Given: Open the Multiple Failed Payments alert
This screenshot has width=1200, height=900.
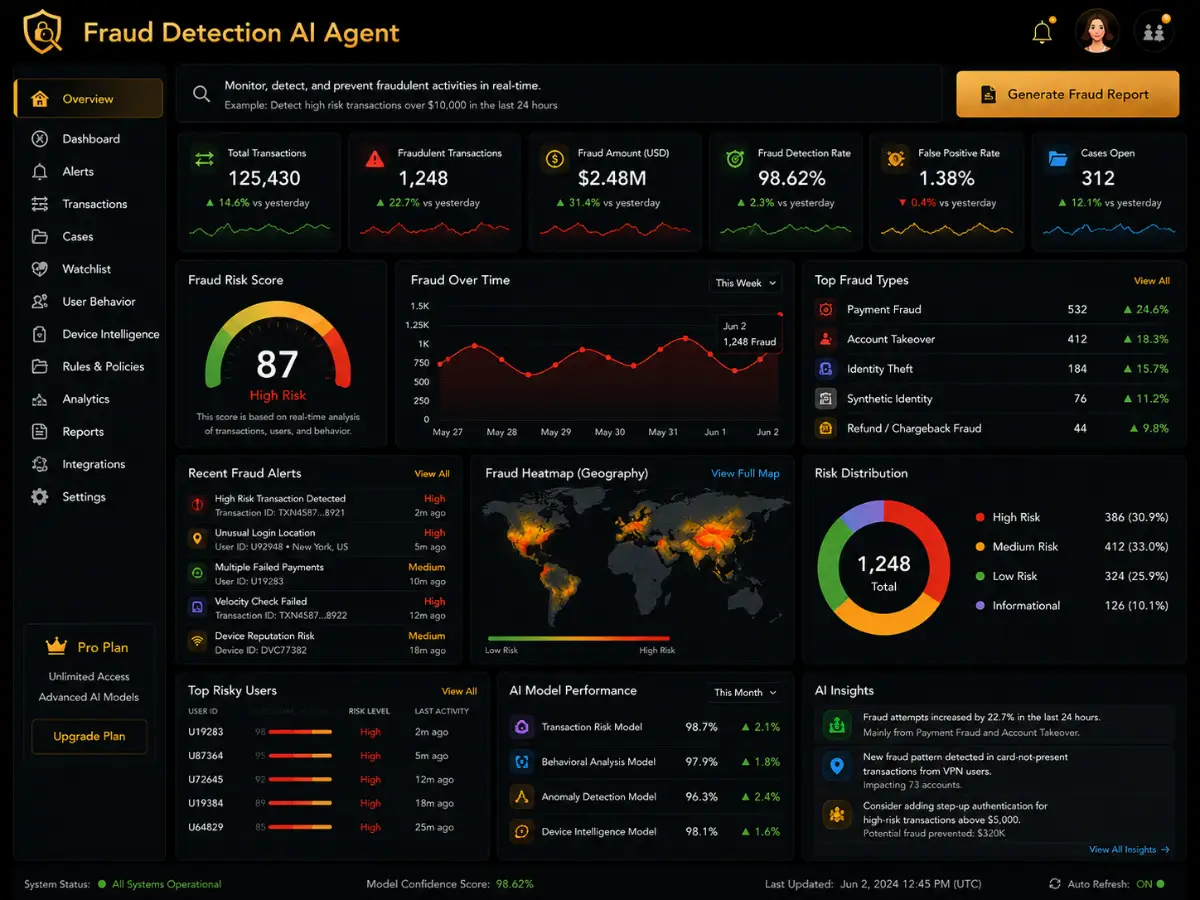Looking at the screenshot, I should click(317, 574).
